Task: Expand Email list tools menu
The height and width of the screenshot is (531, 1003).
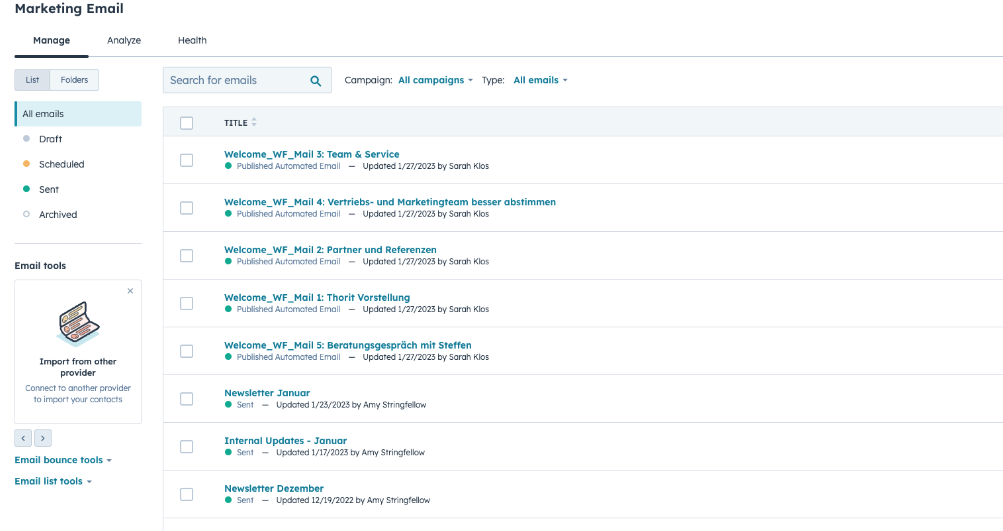Action: pos(53,481)
